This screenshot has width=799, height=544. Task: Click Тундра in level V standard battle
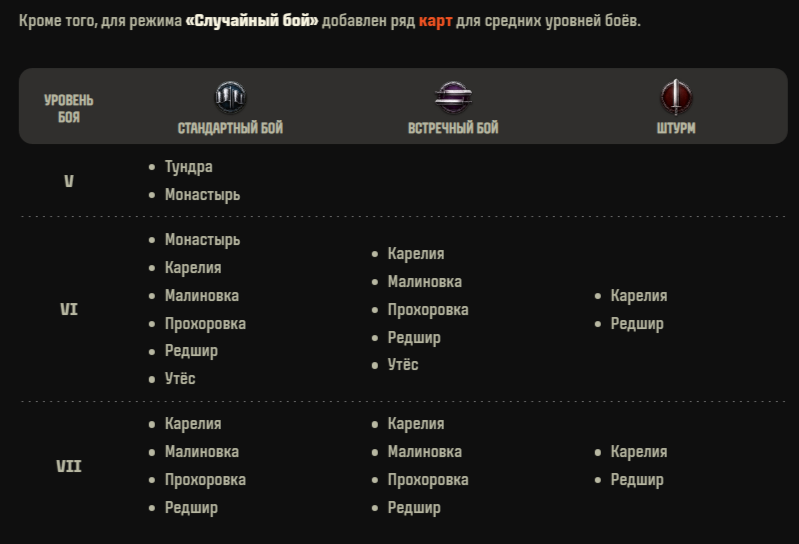[x=189, y=167]
